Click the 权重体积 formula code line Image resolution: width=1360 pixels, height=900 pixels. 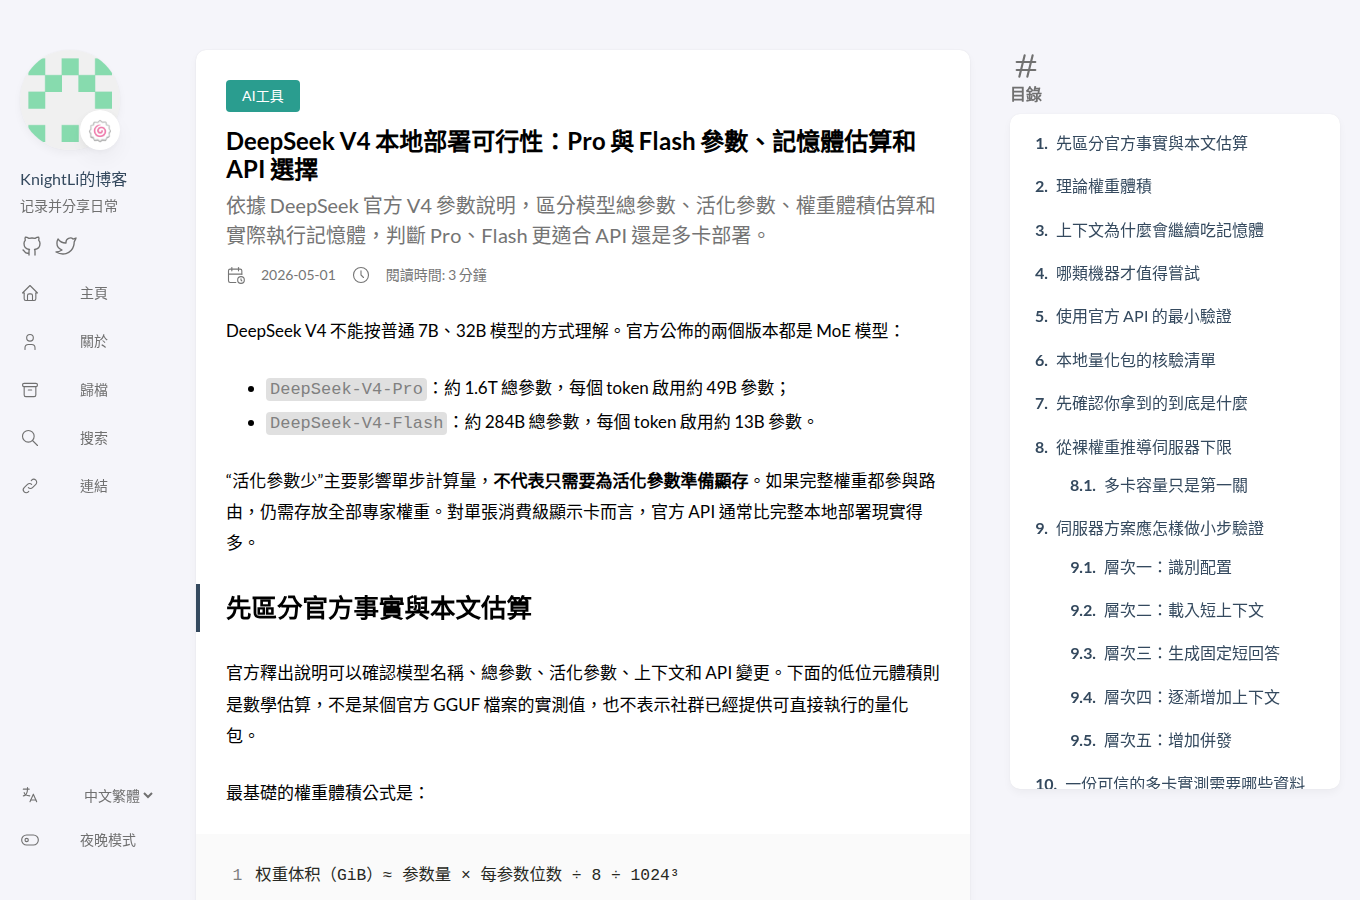466,875
